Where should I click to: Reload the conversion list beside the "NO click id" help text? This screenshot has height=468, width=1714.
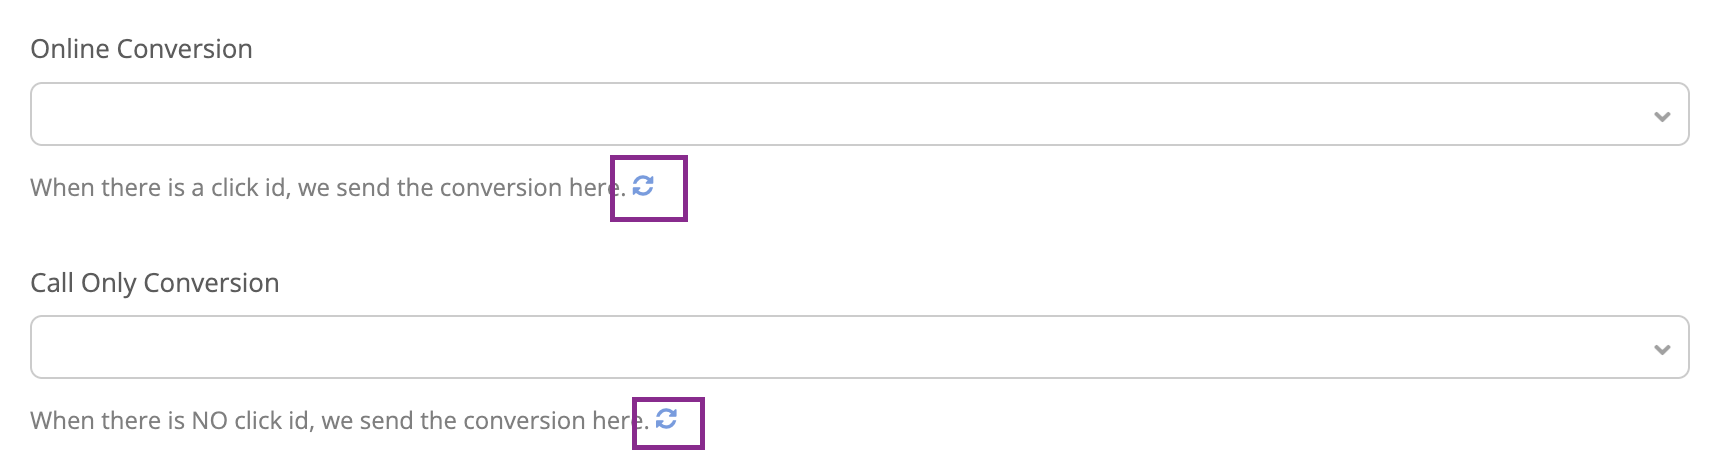pos(666,418)
